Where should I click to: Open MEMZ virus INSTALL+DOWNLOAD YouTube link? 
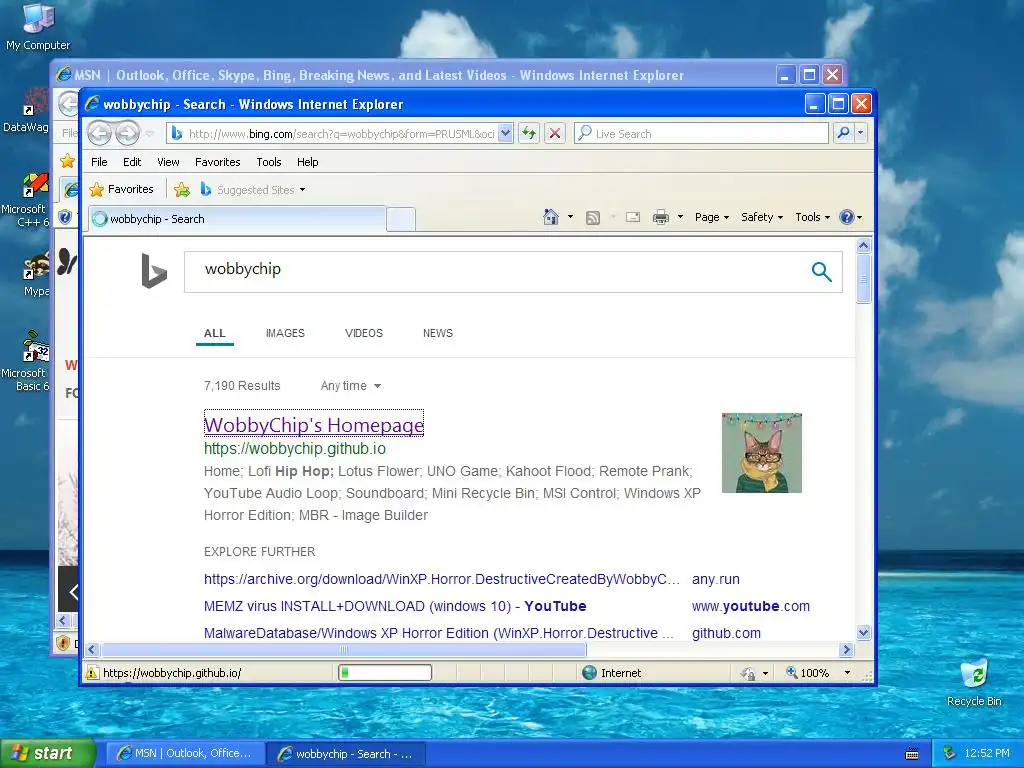[x=395, y=606]
